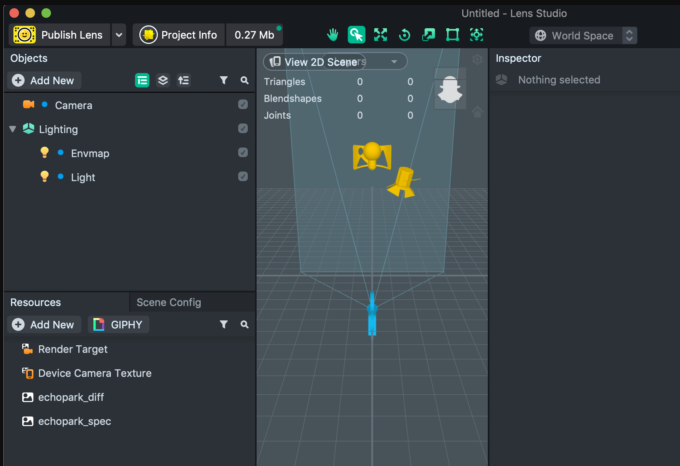
Task: Click the Snapchat ghost icon in viewport
Action: tap(450, 90)
